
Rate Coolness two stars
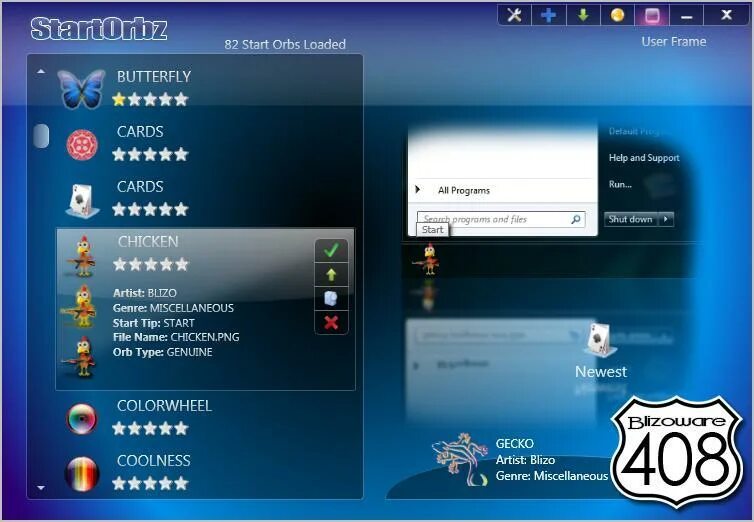[135, 483]
